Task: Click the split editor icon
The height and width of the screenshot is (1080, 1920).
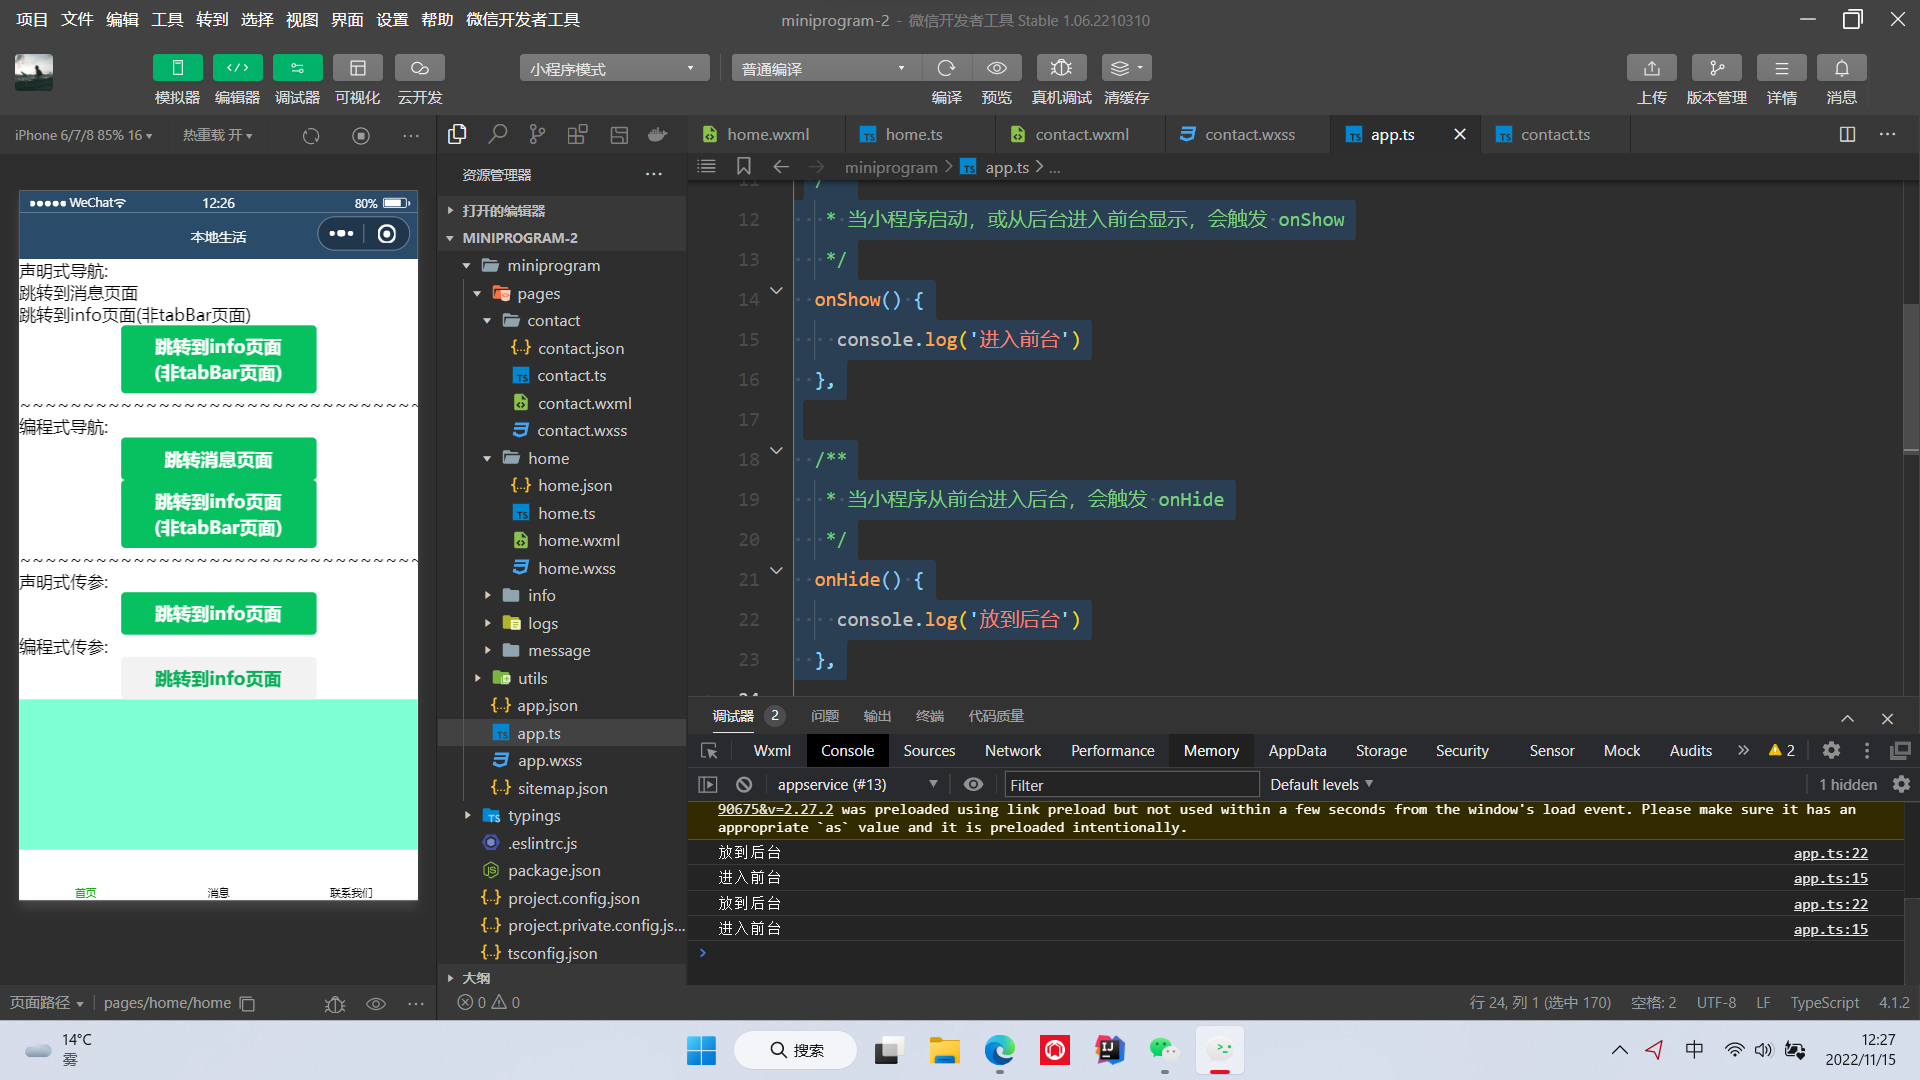Action: point(1847,134)
